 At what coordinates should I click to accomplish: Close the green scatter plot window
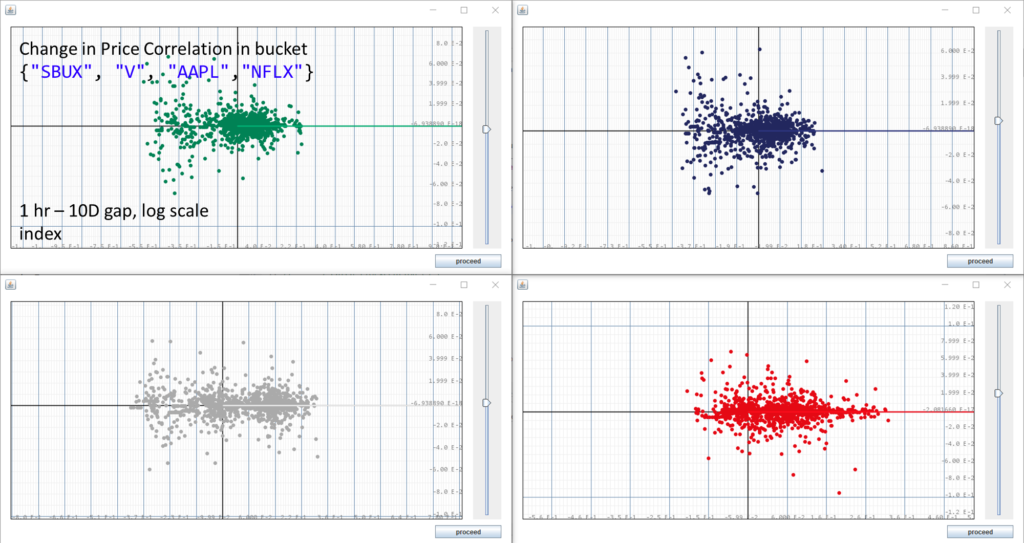coord(495,10)
